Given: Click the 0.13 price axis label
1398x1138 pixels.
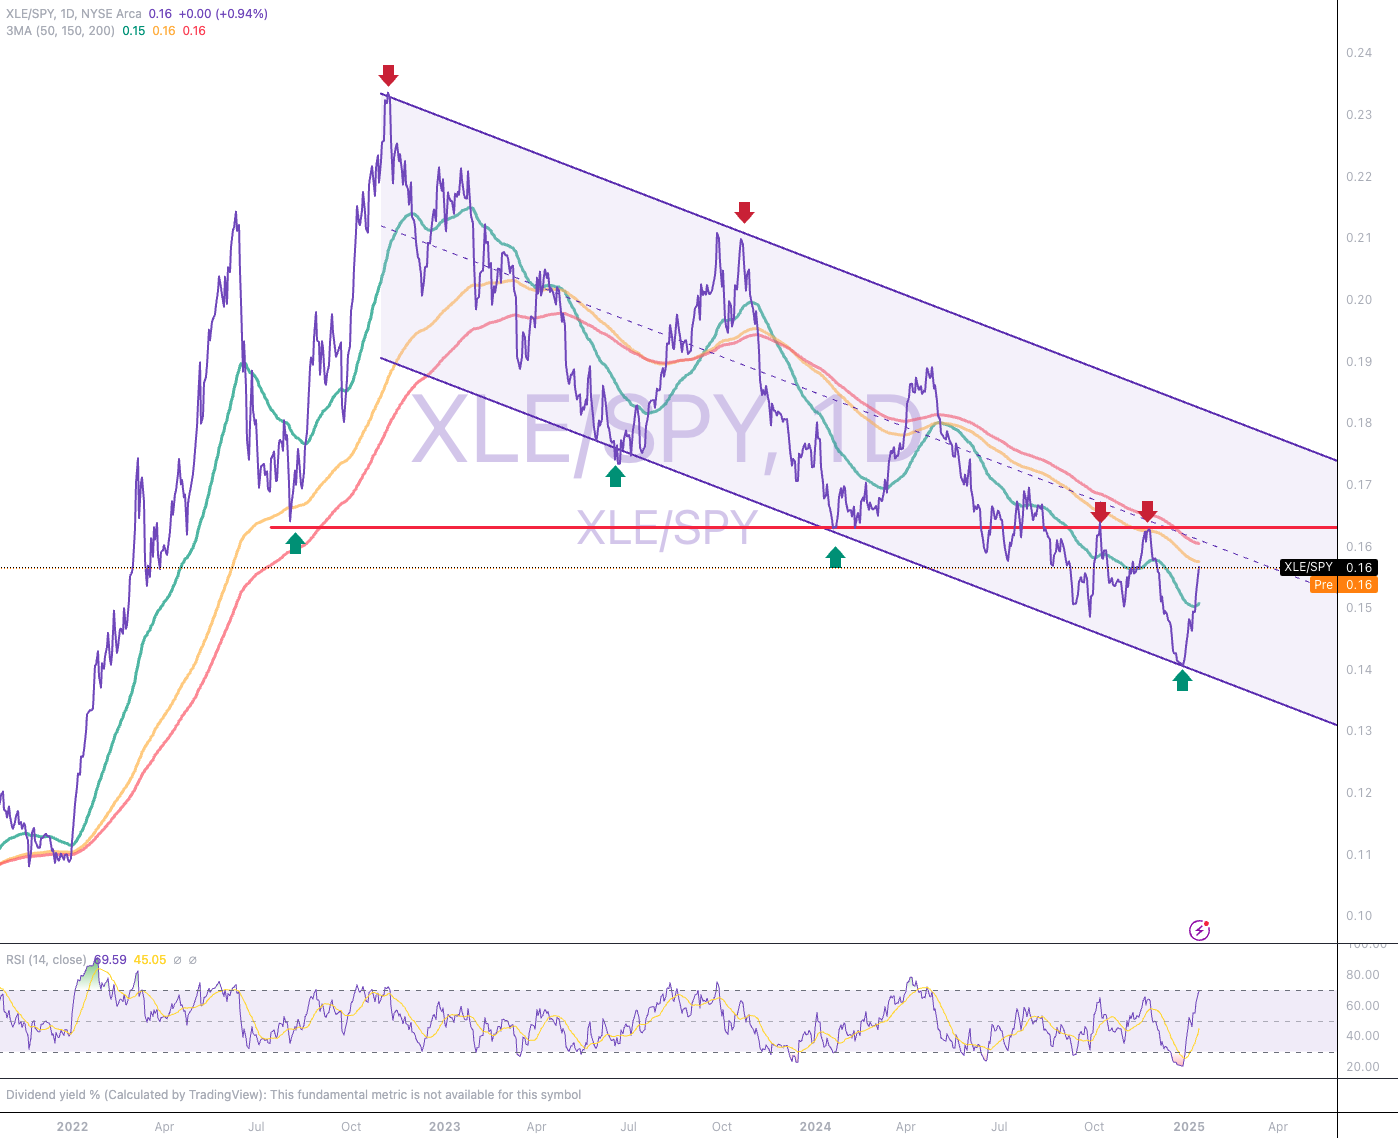Looking at the screenshot, I should click(1359, 731).
